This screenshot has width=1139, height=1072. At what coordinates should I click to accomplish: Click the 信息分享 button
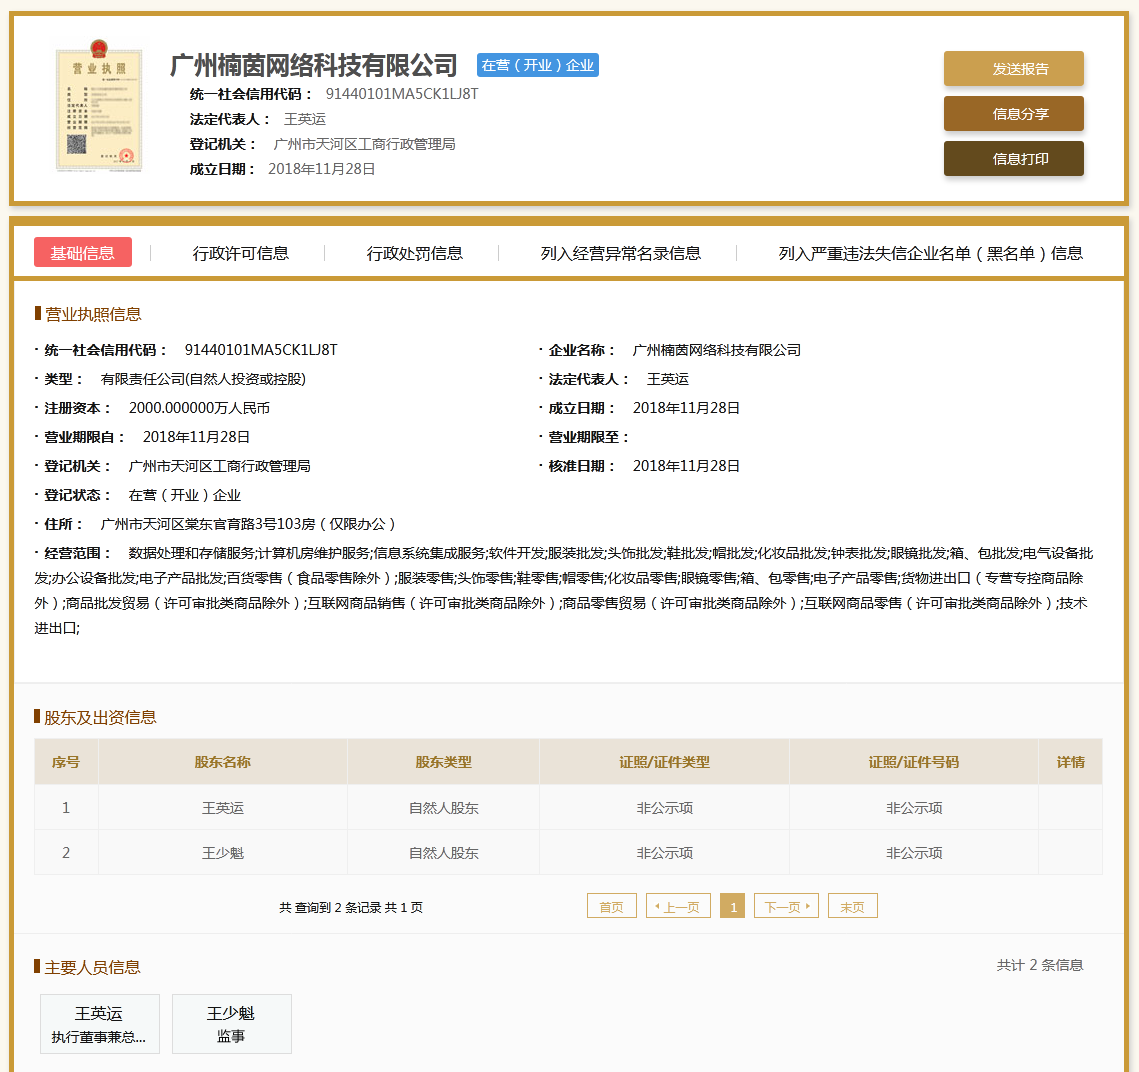1013,114
